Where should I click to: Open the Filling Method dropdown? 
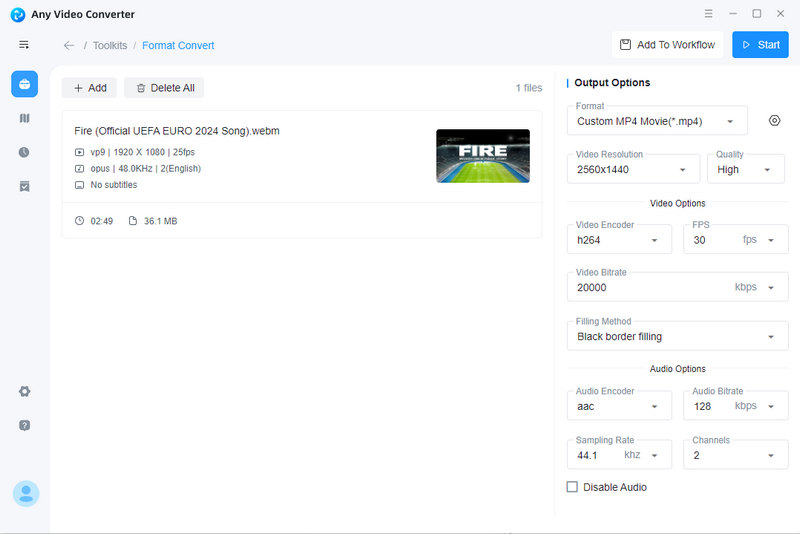point(677,336)
